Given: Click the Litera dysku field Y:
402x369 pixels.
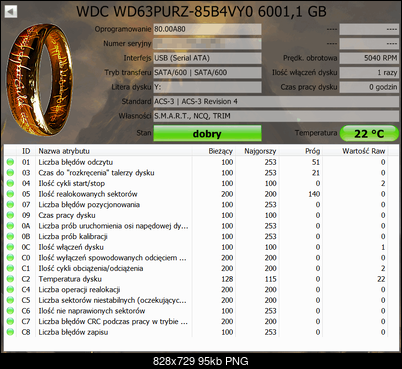Looking at the screenshot, I should coord(207,87).
